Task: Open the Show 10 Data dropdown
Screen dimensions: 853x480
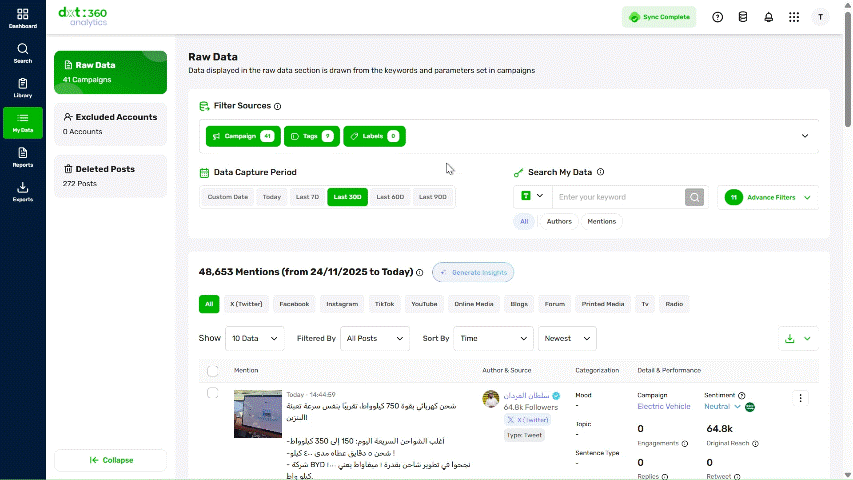Action: [255, 339]
